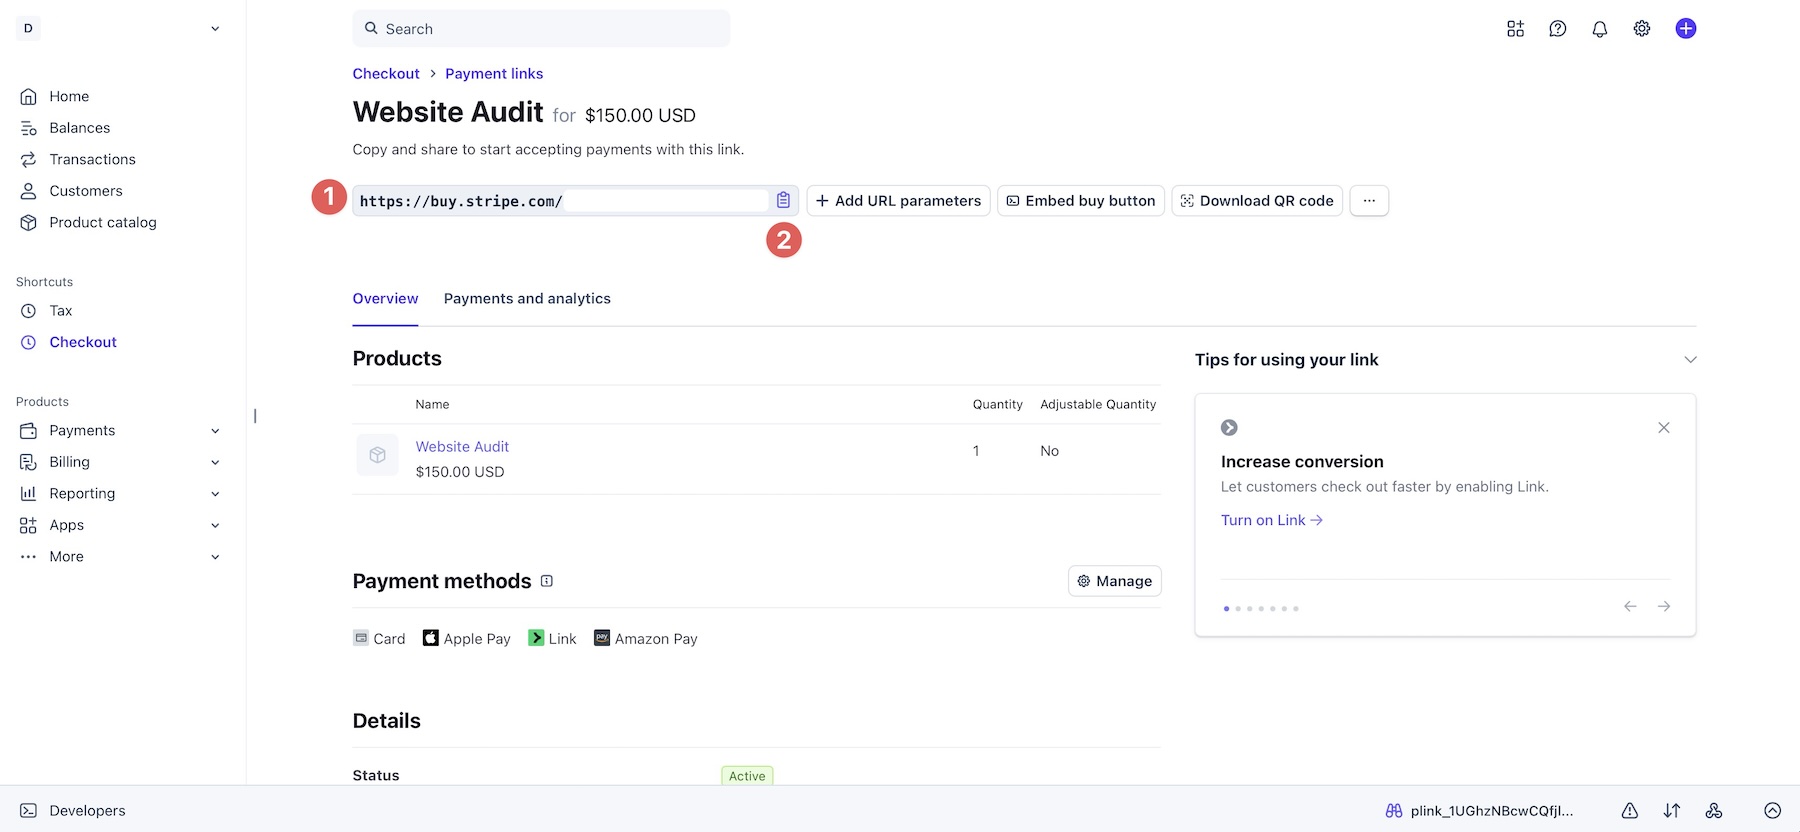Image resolution: width=1800 pixels, height=832 pixels.
Task: Click the binoculars plink inspector item
Action: 1479,811
